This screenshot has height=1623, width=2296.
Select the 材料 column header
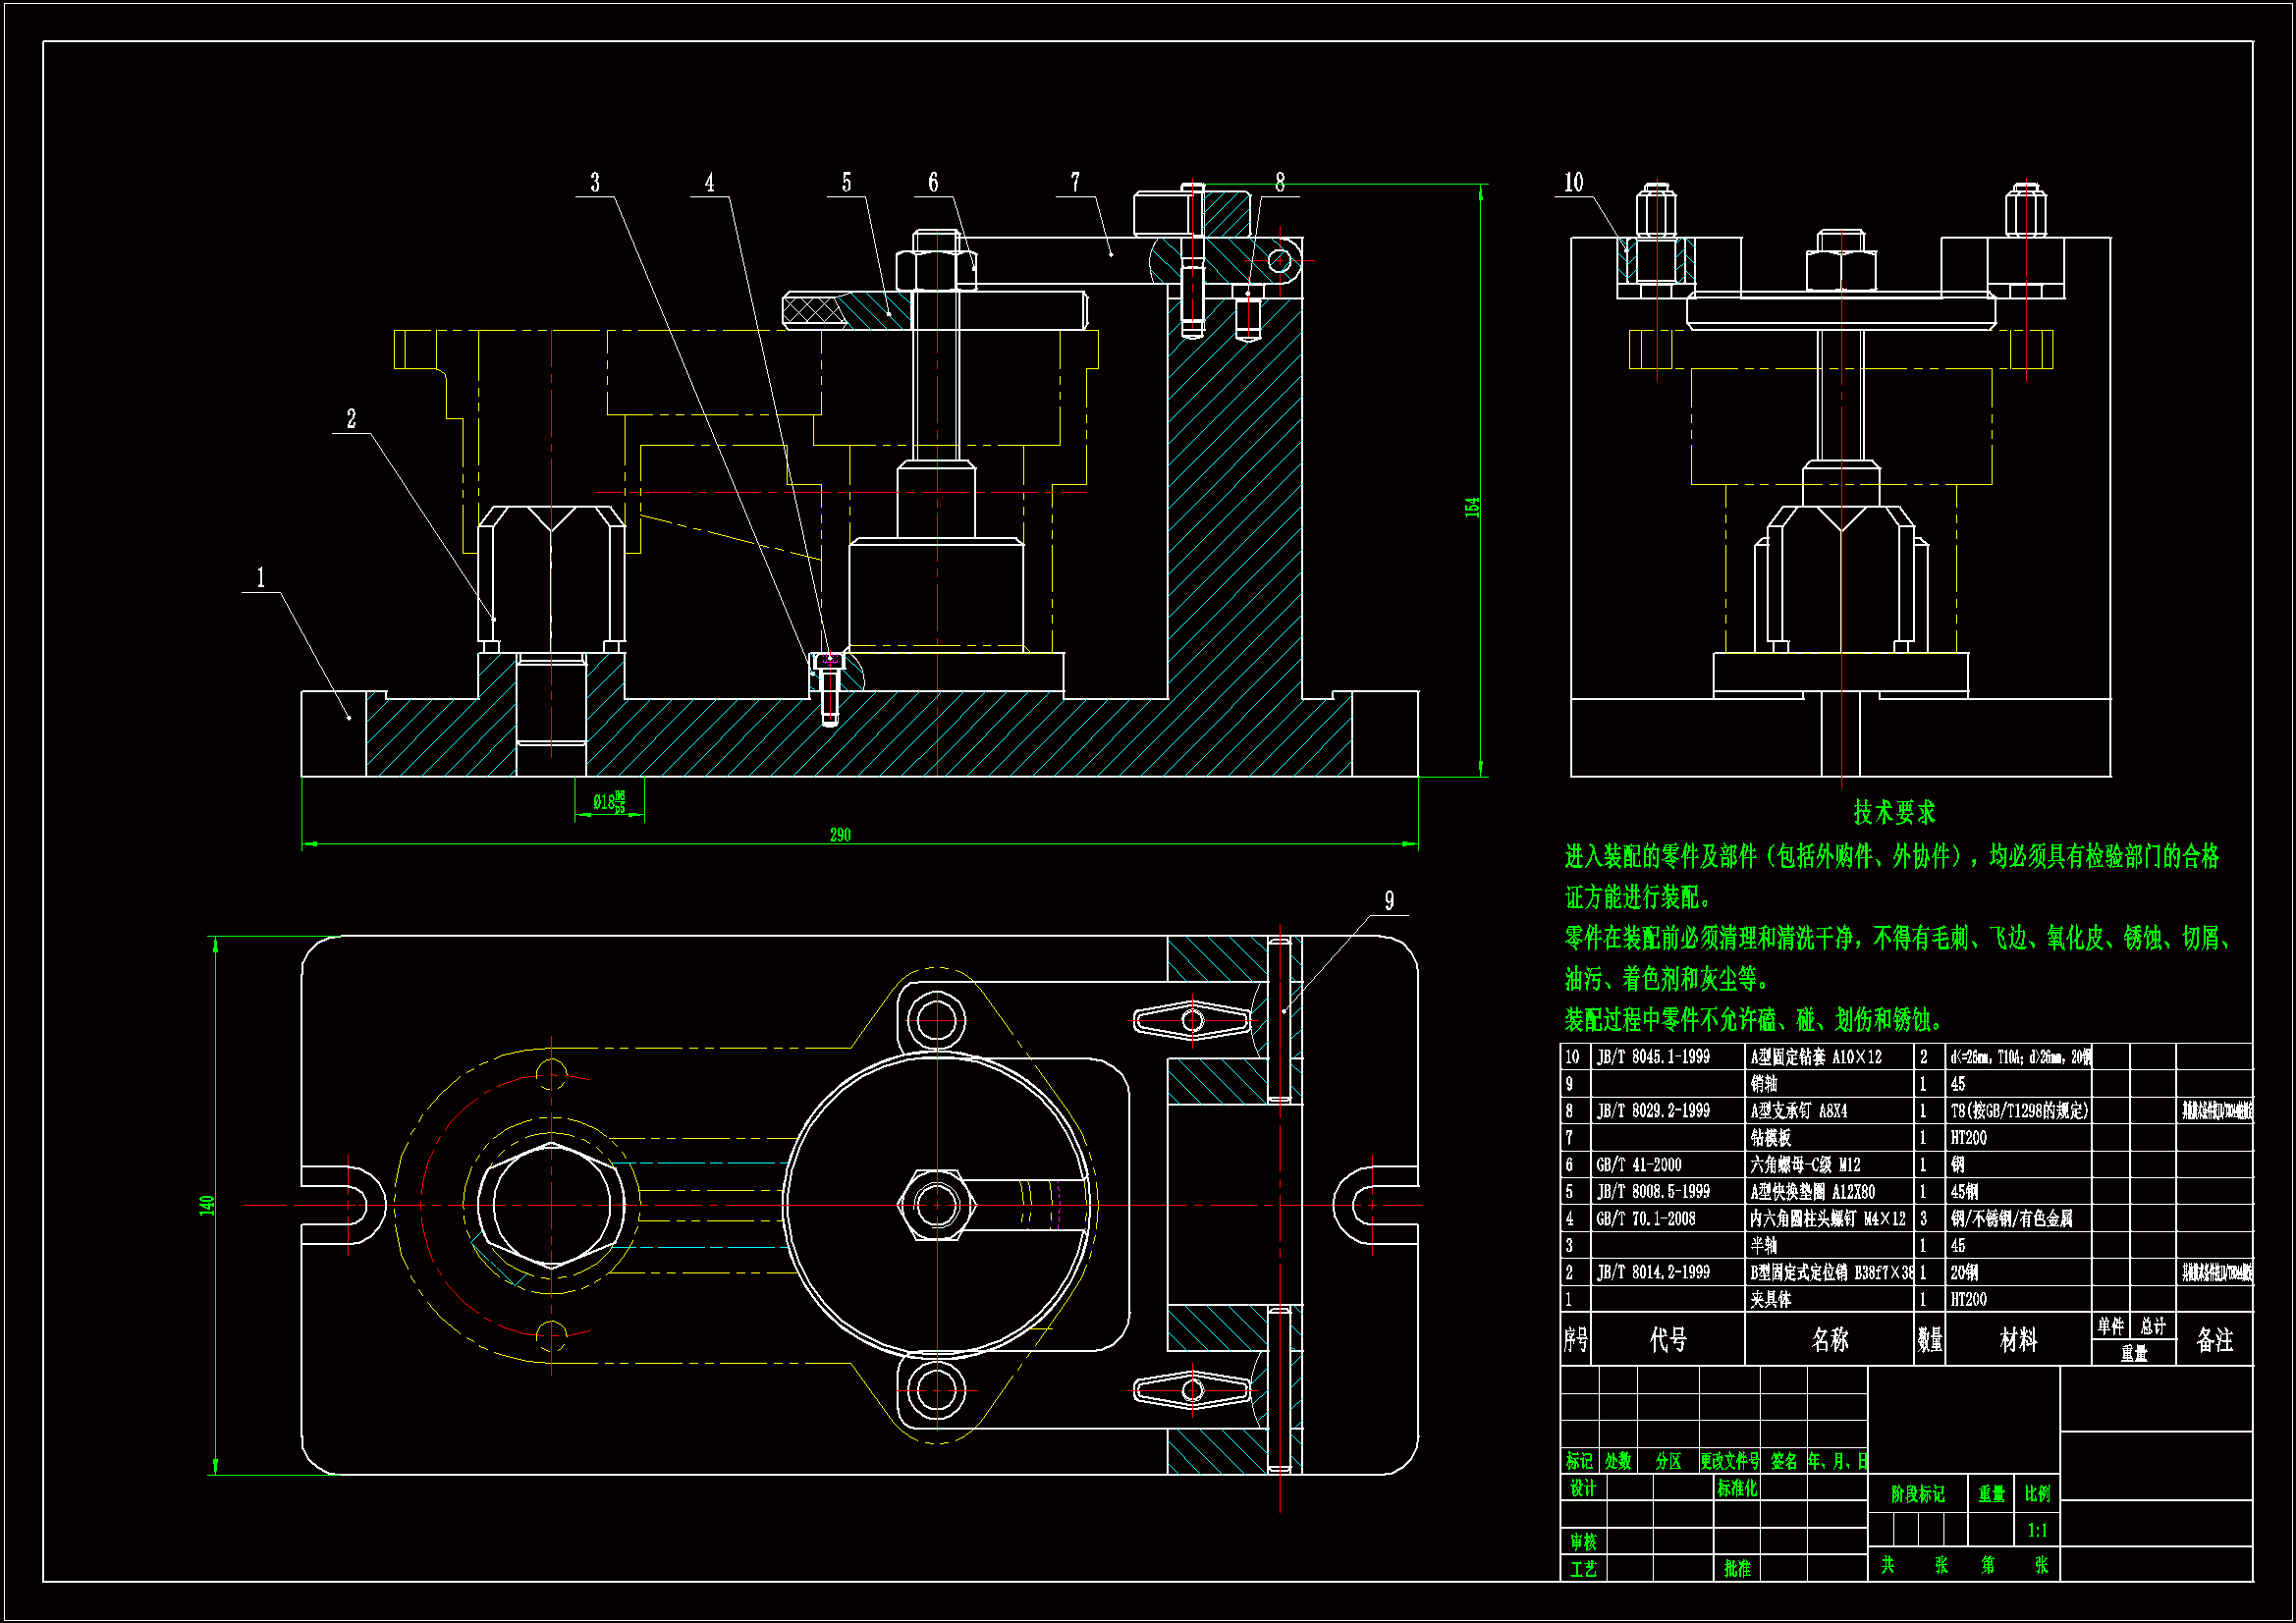coord(2017,1339)
